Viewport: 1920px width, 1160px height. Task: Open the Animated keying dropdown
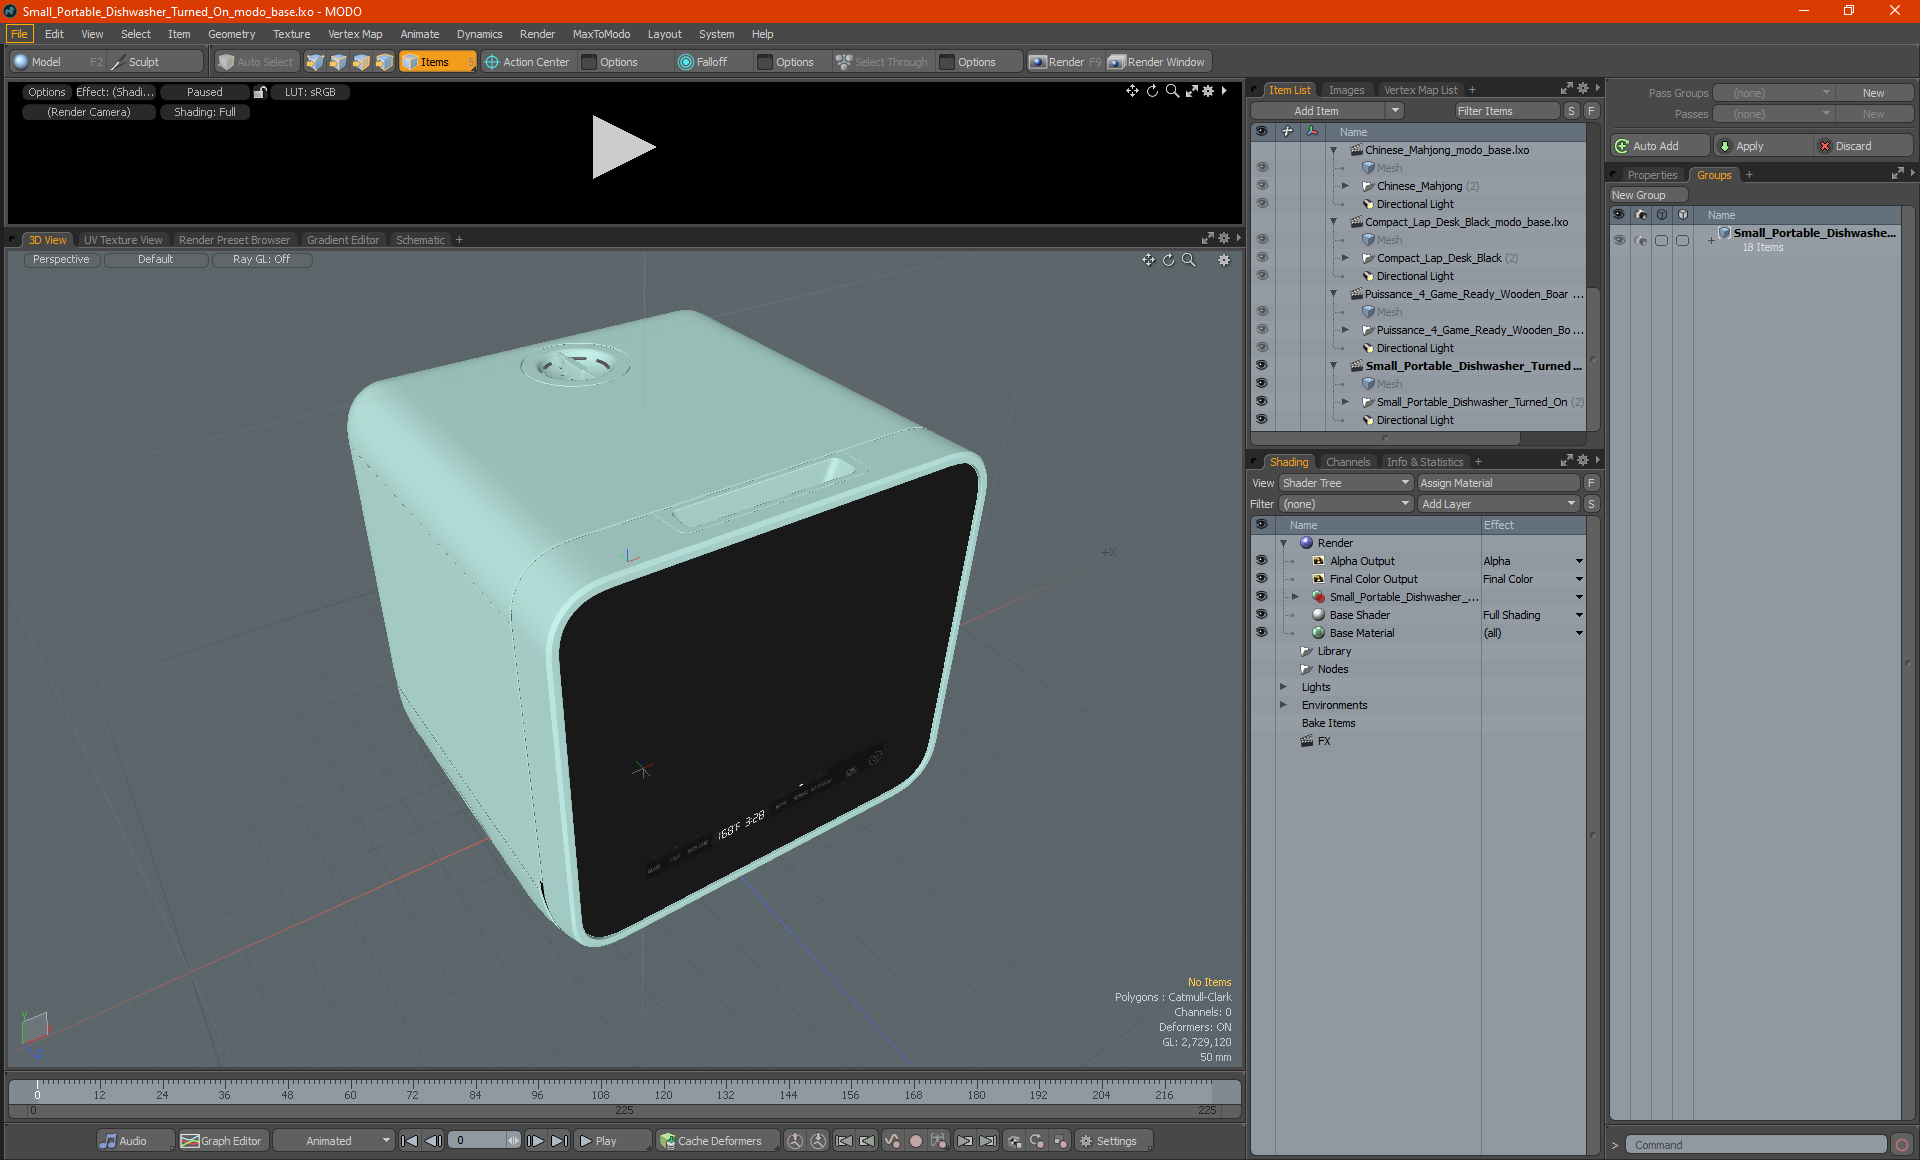[x=336, y=1141]
